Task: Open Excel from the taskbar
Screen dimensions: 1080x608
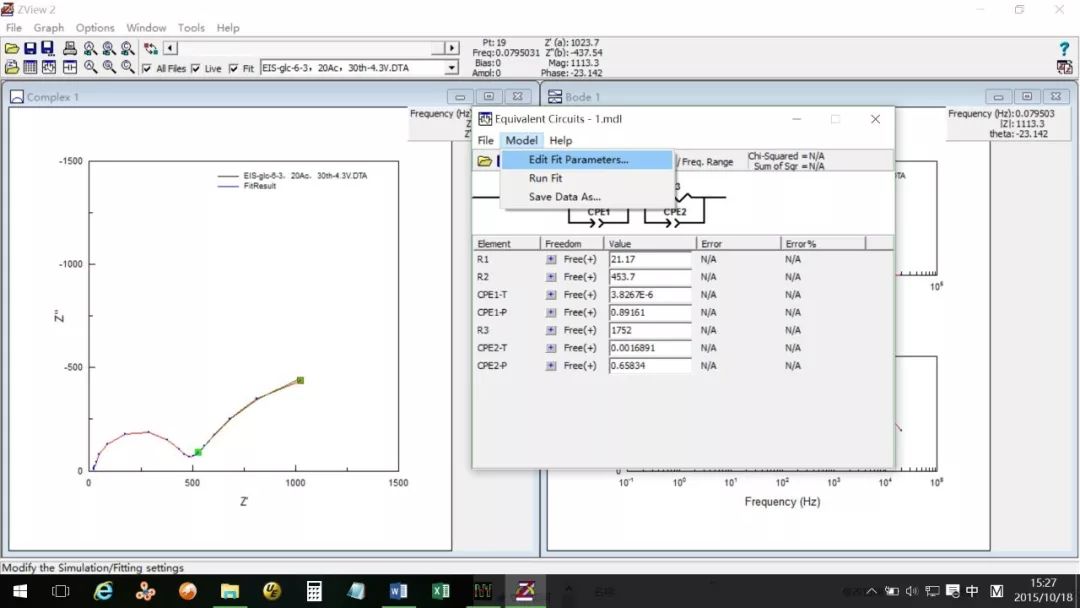Action: pos(441,591)
